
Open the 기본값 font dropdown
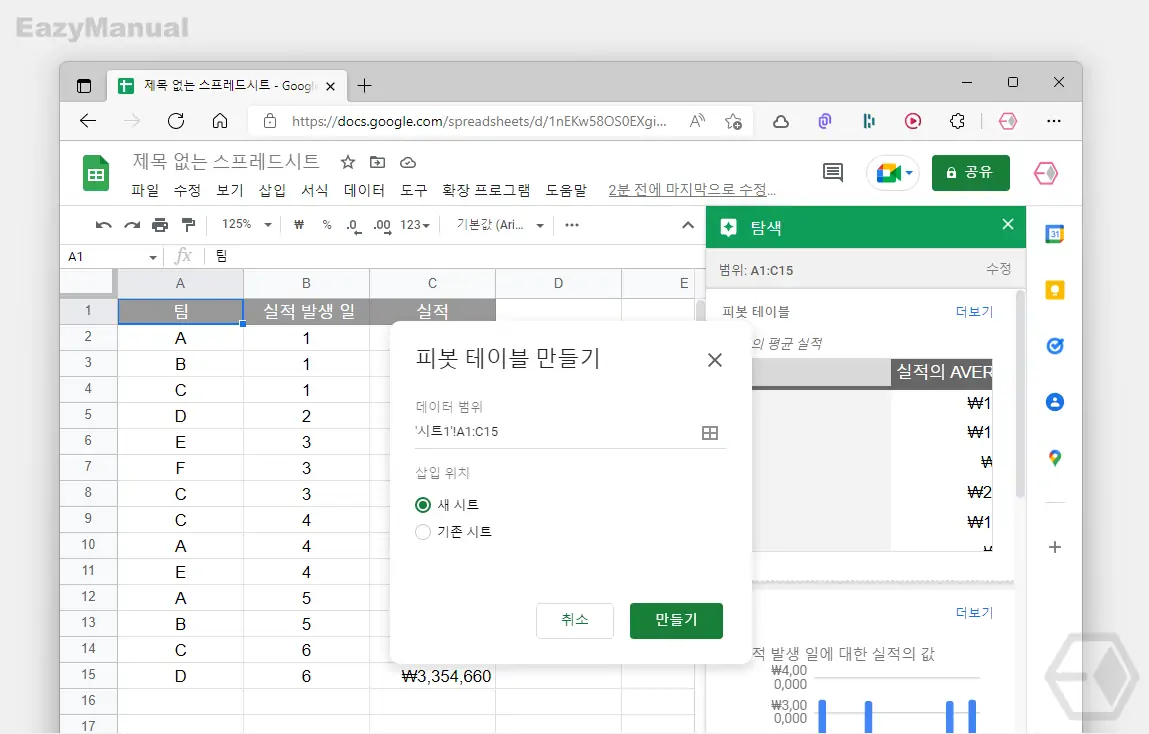pos(500,225)
